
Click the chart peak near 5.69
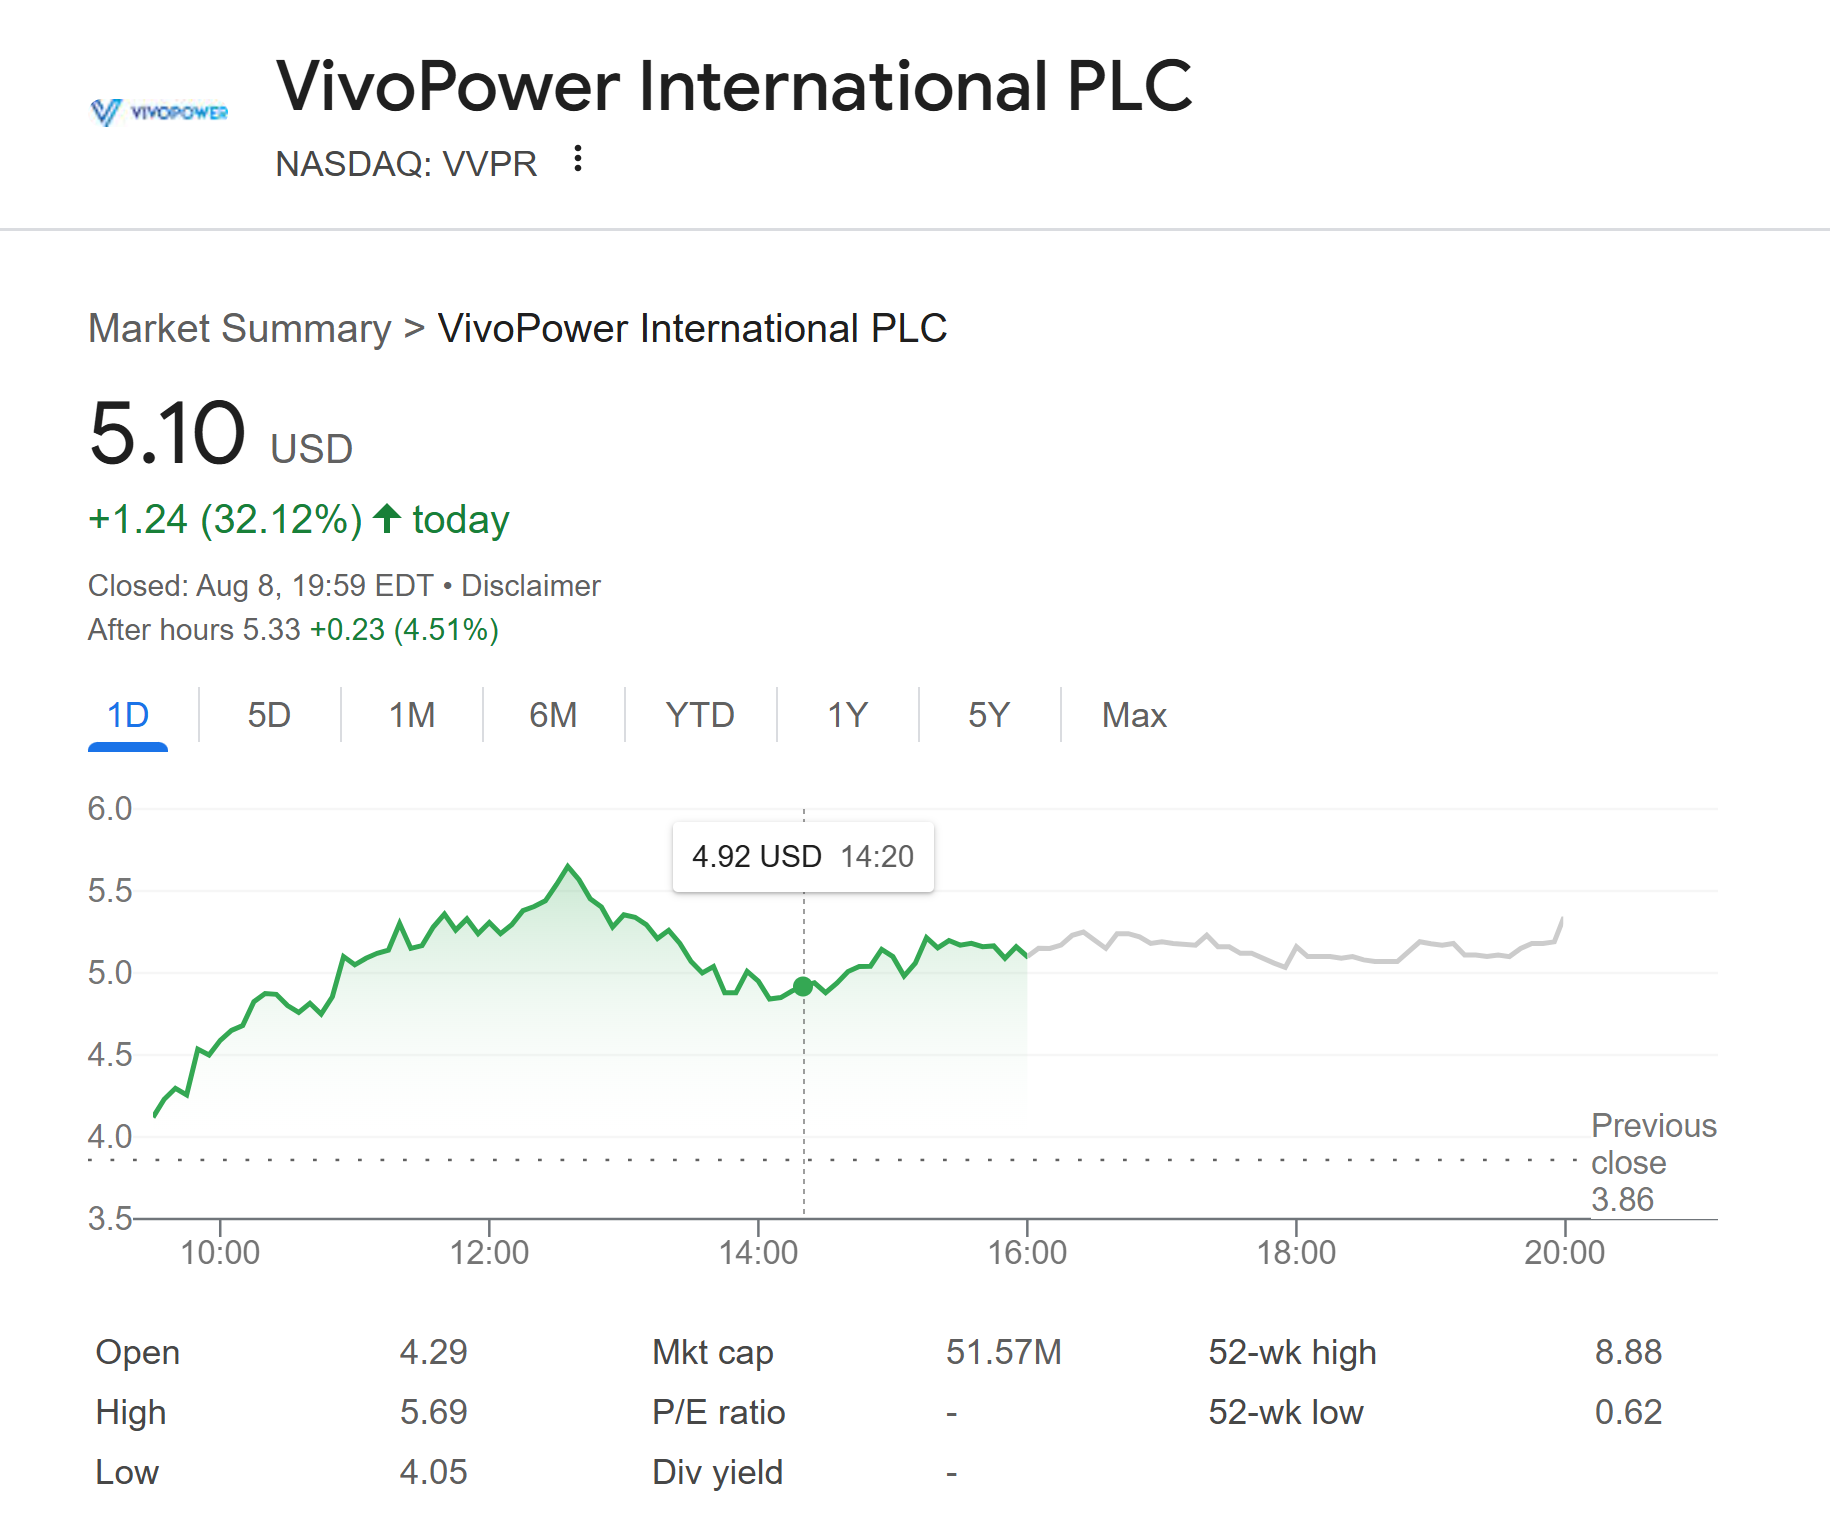(x=568, y=866)
